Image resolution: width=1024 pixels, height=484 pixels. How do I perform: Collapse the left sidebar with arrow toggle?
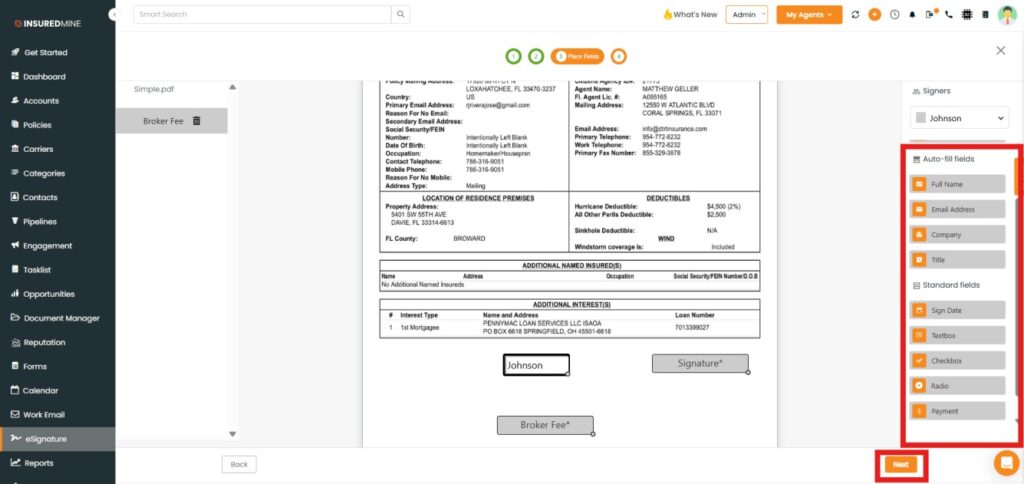tap(116, 15)
